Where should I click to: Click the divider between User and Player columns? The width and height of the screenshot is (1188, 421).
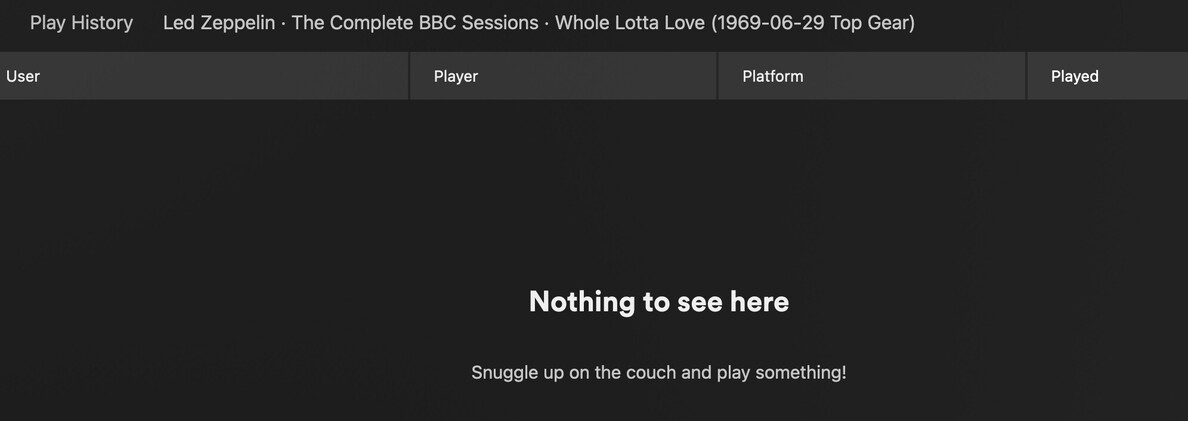(x=410, y=76)
